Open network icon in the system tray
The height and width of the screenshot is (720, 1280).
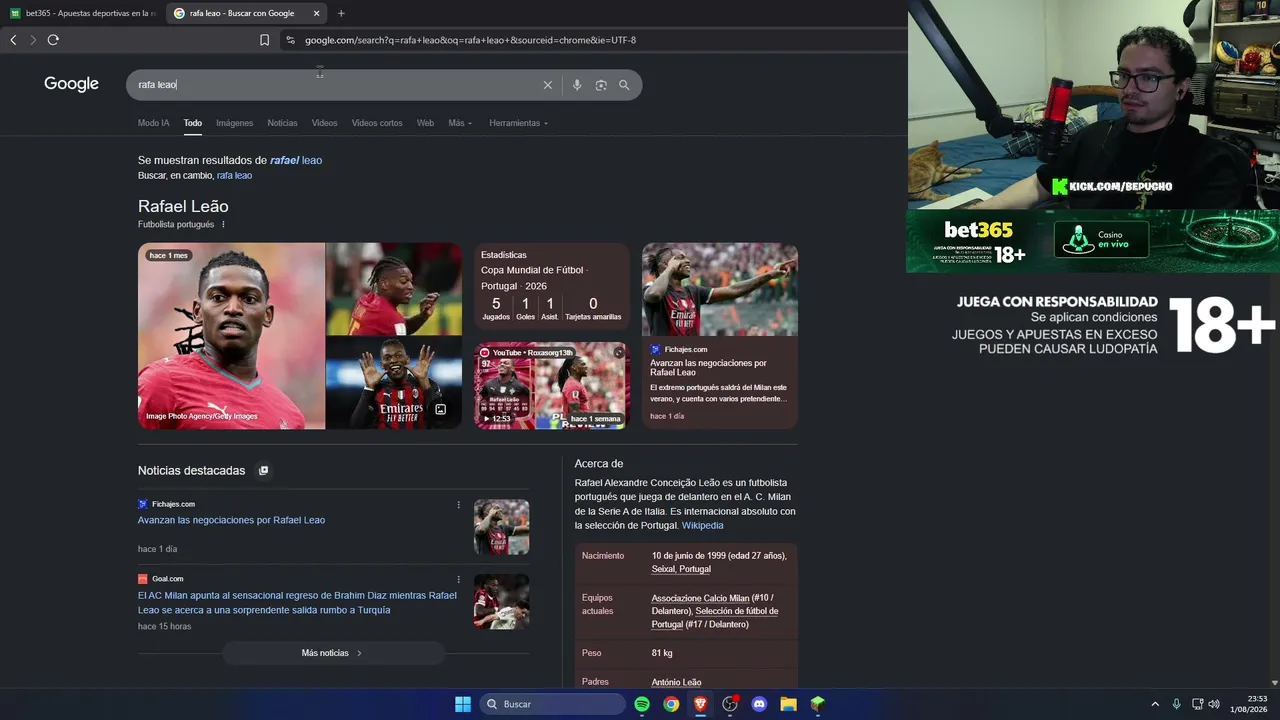[1197, 704]
